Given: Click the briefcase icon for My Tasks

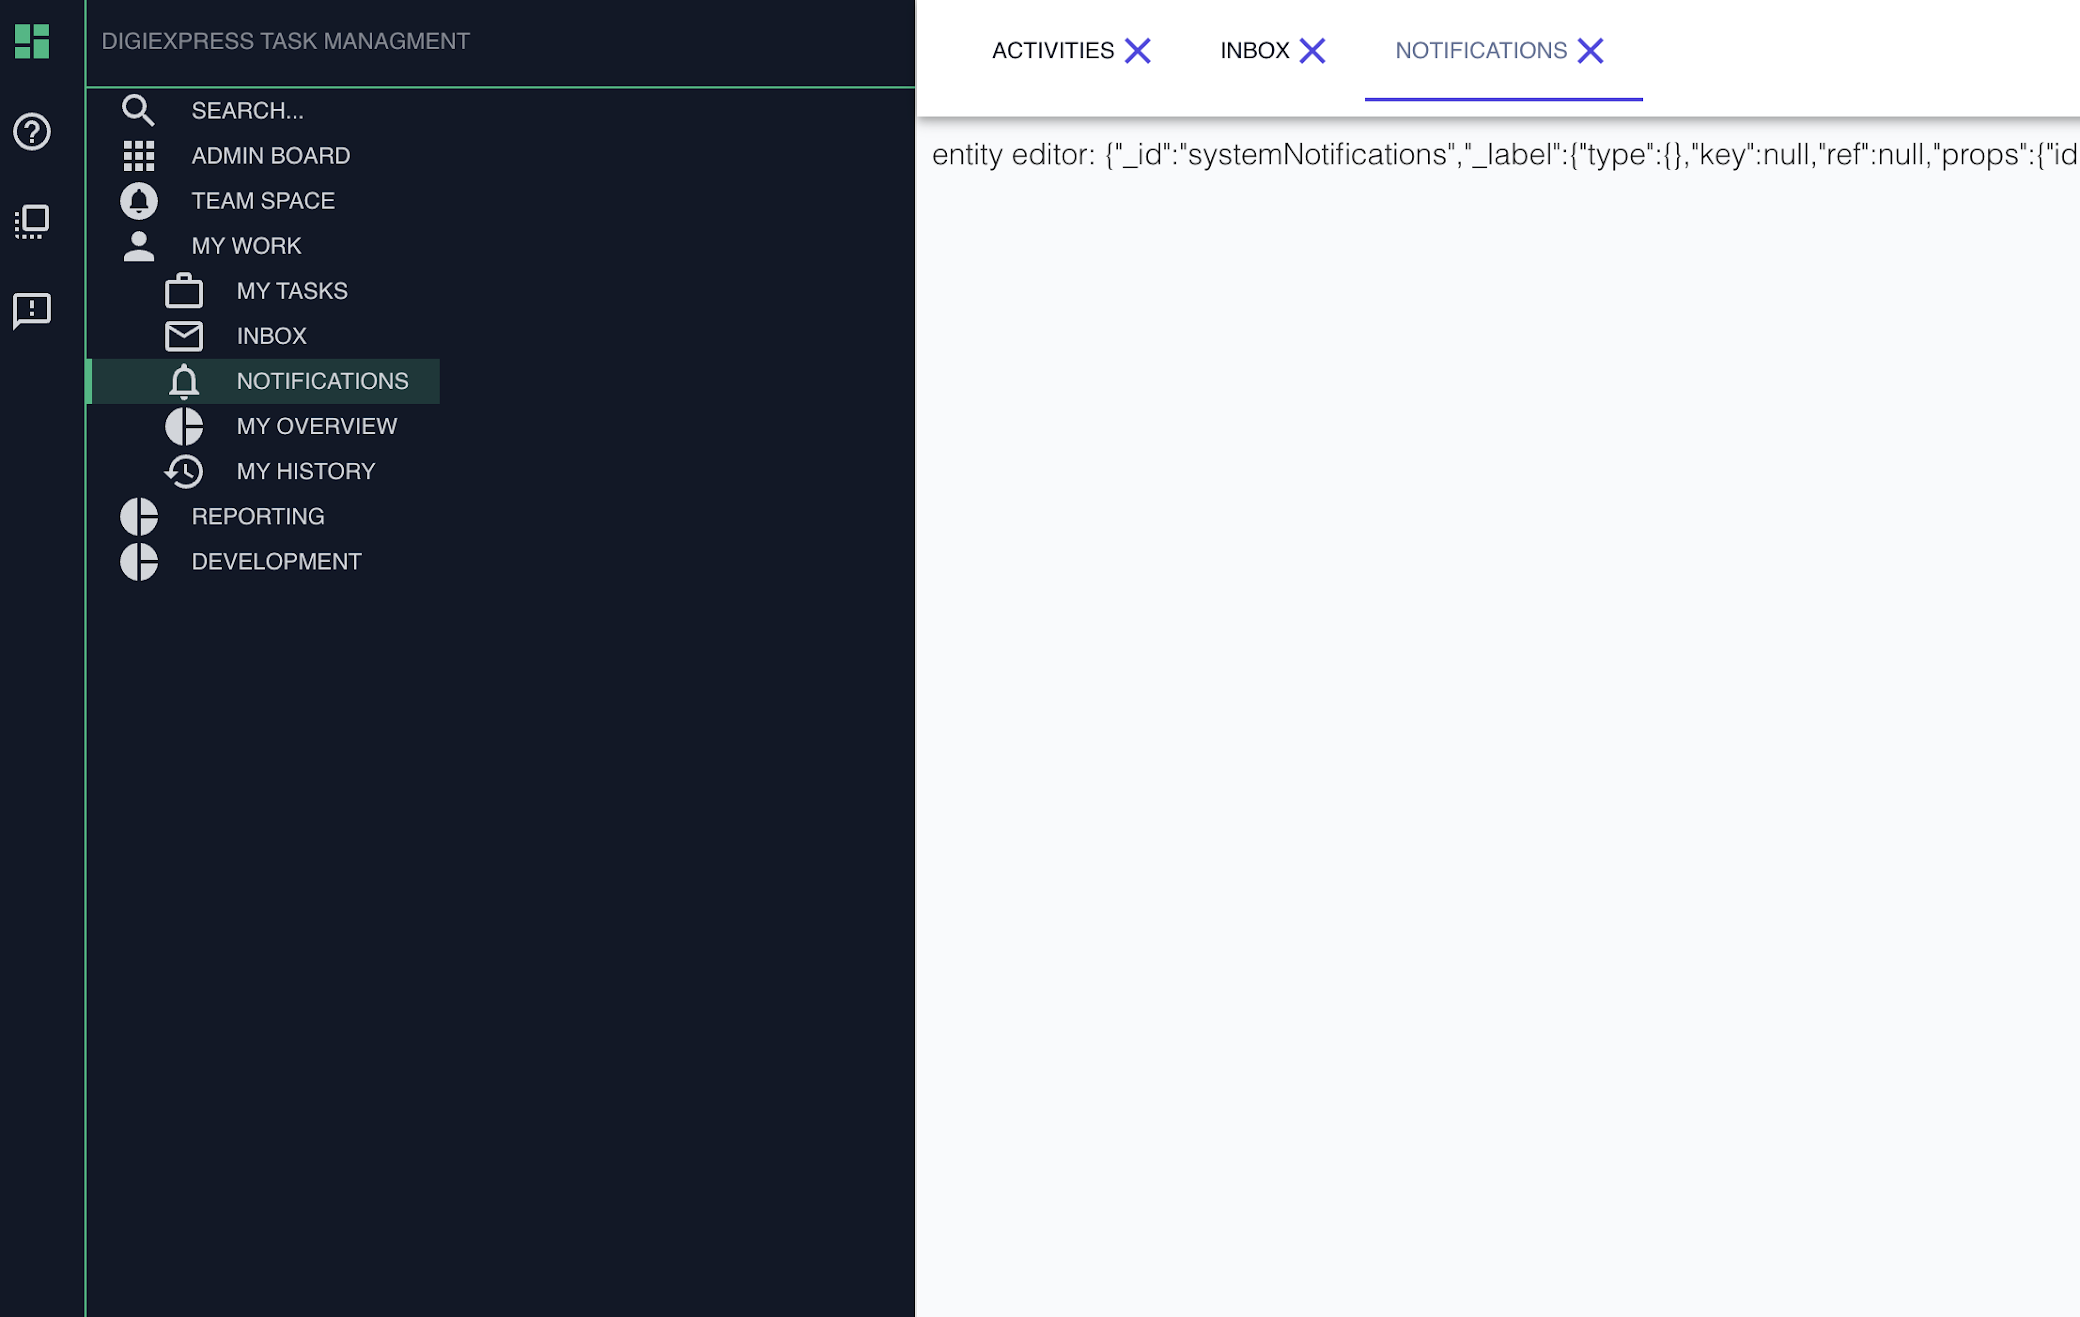Looking at the screenshot, I should [x=184, y=291].
